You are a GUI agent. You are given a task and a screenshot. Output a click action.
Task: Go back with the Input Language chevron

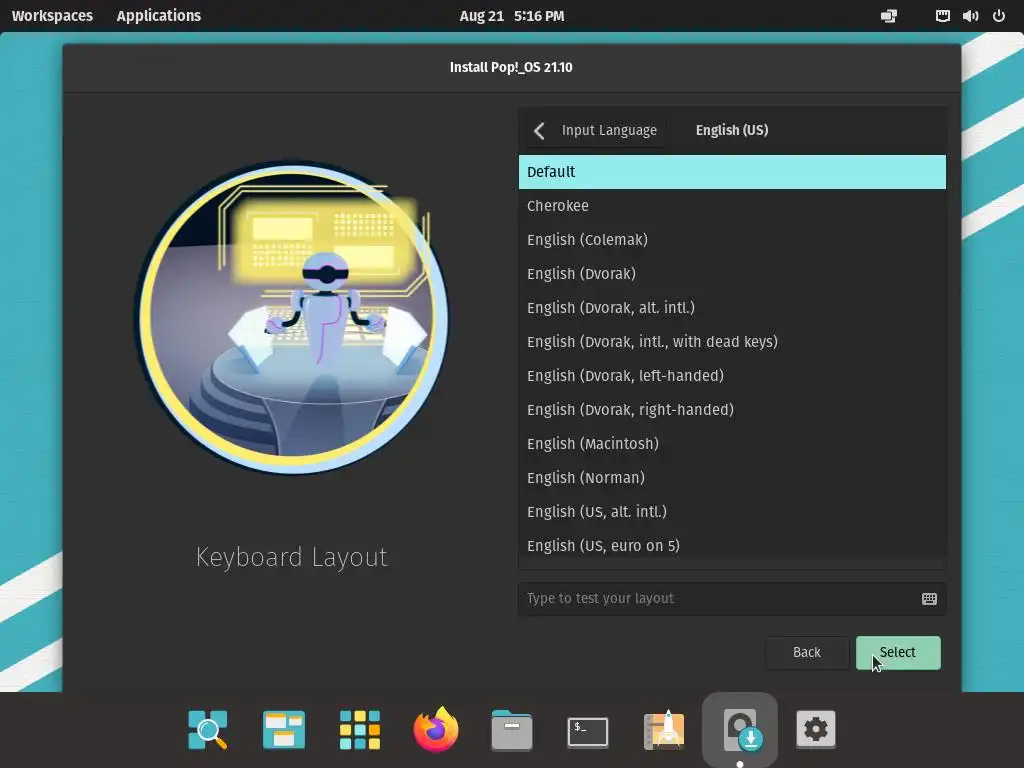[539, 131]
